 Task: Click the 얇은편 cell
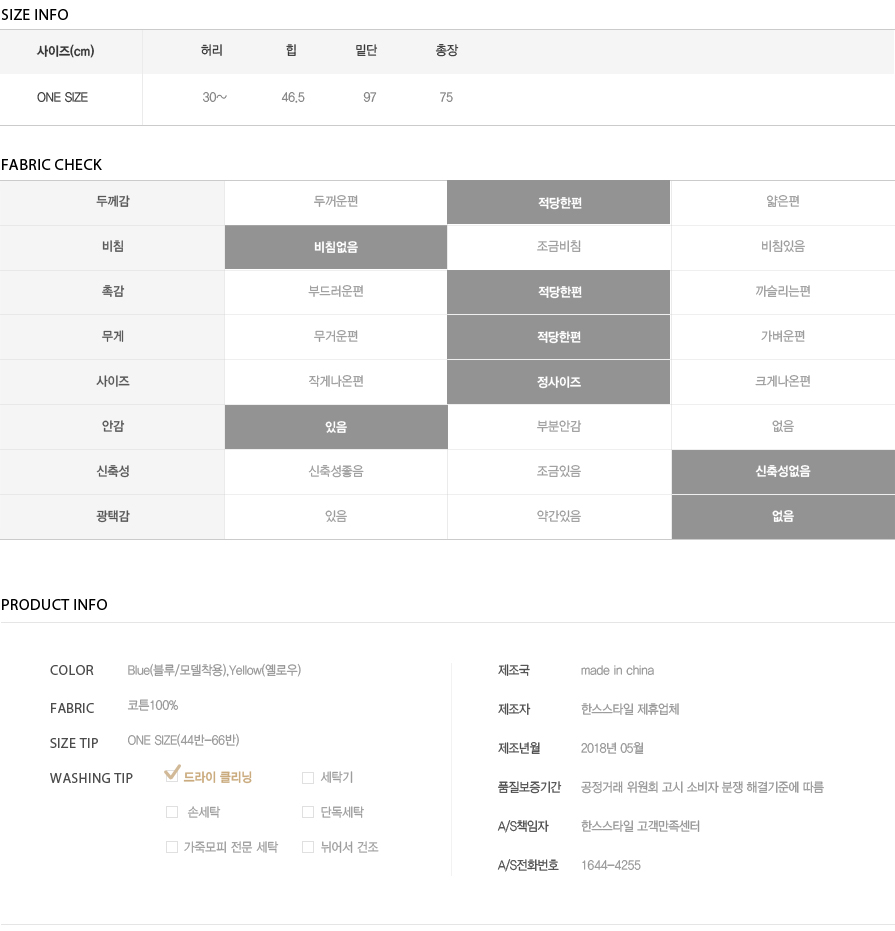pos(783,201)
